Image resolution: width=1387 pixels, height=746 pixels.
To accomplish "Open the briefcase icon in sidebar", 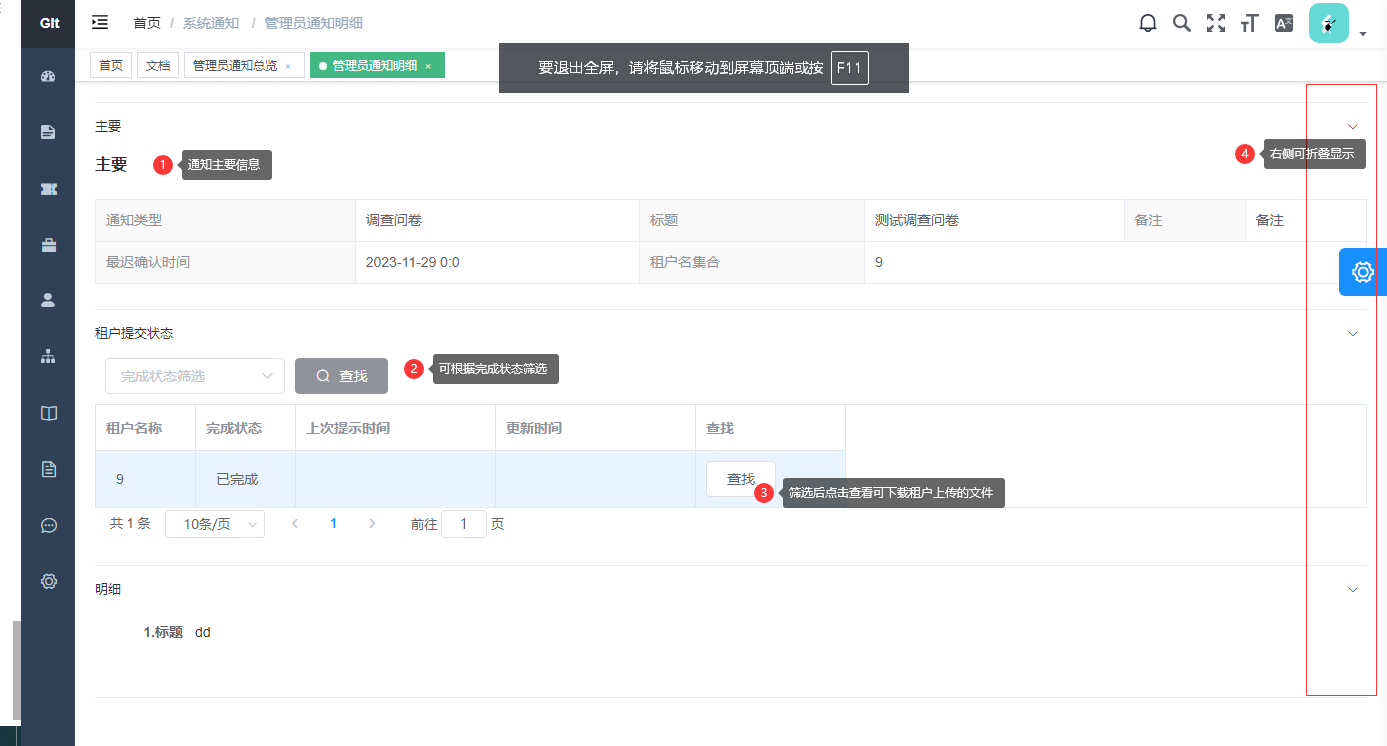I will (x=48, y=244).
